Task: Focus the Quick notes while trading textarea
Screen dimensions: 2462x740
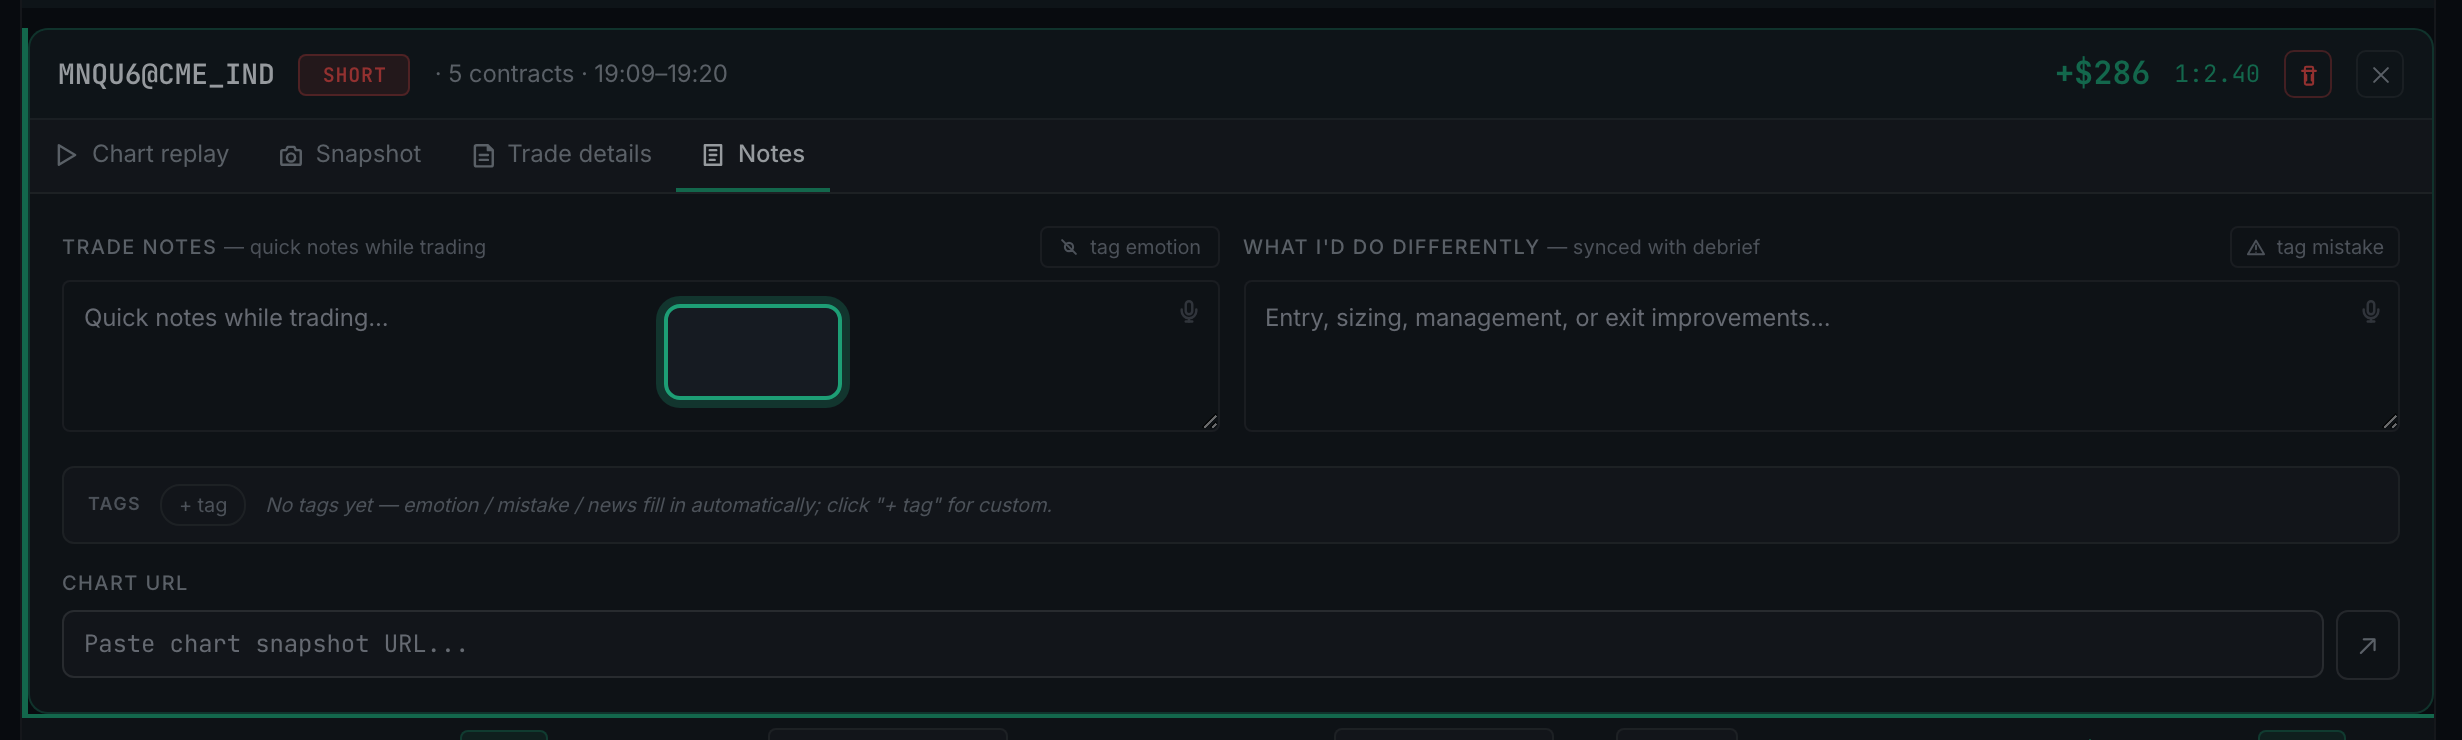Action: (x=640, y=356)
